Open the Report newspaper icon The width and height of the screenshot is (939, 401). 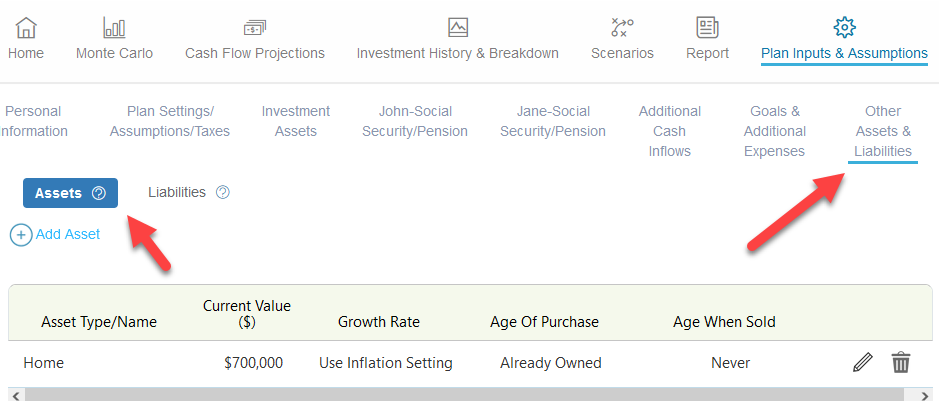707,28
